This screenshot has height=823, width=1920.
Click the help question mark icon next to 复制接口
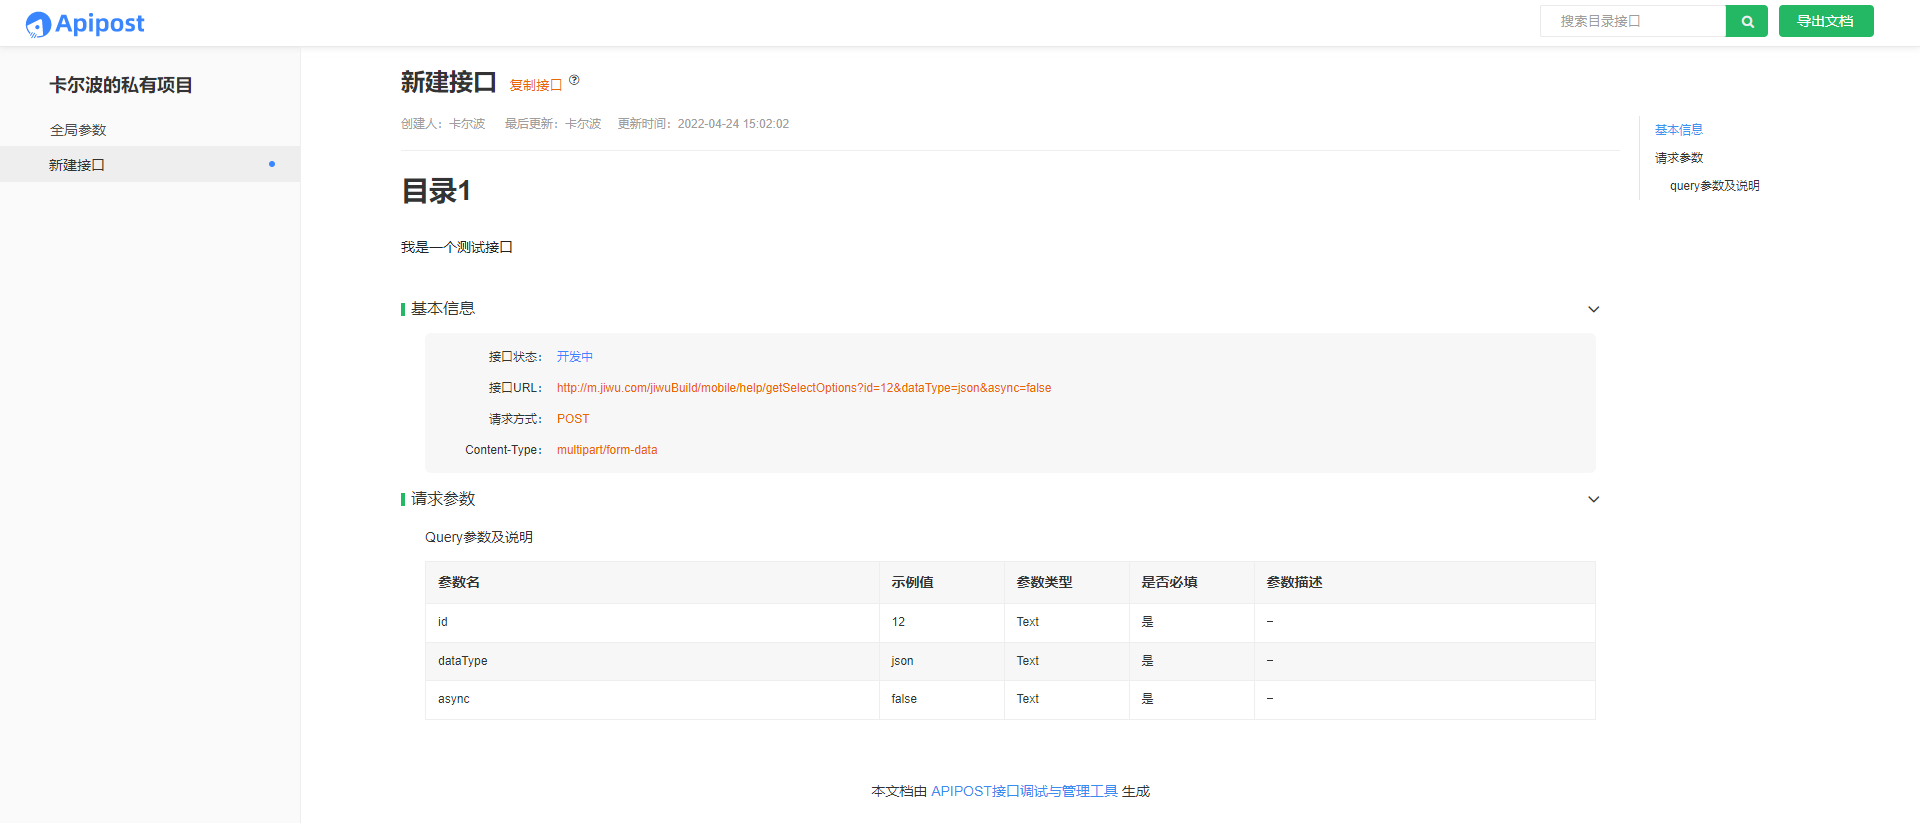point(574,80)
